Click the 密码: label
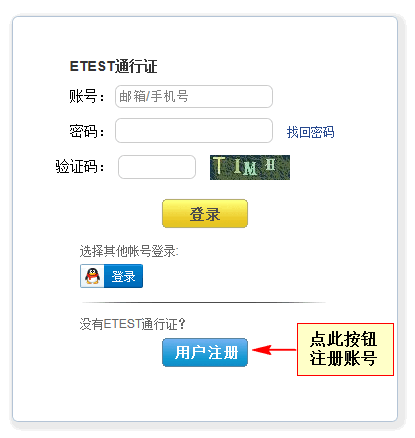 [x=87, y=131]
